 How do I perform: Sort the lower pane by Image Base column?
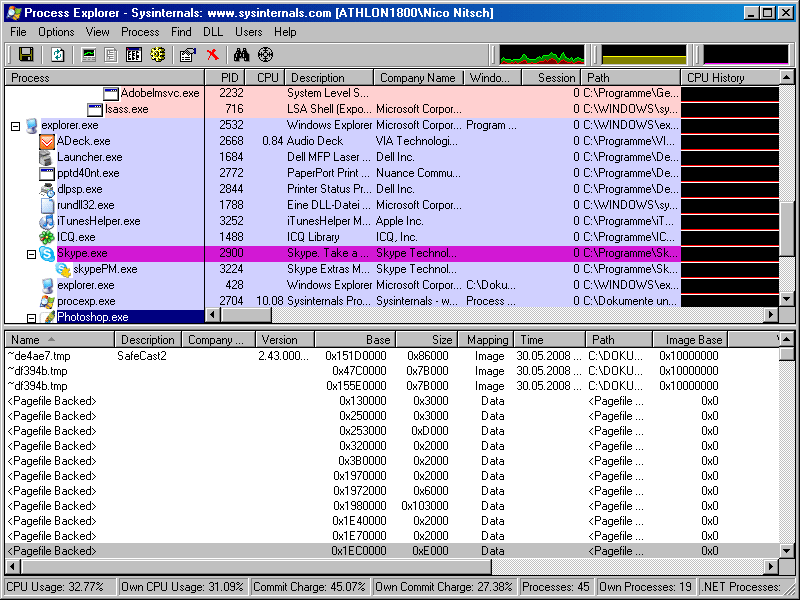click(690, 340)
